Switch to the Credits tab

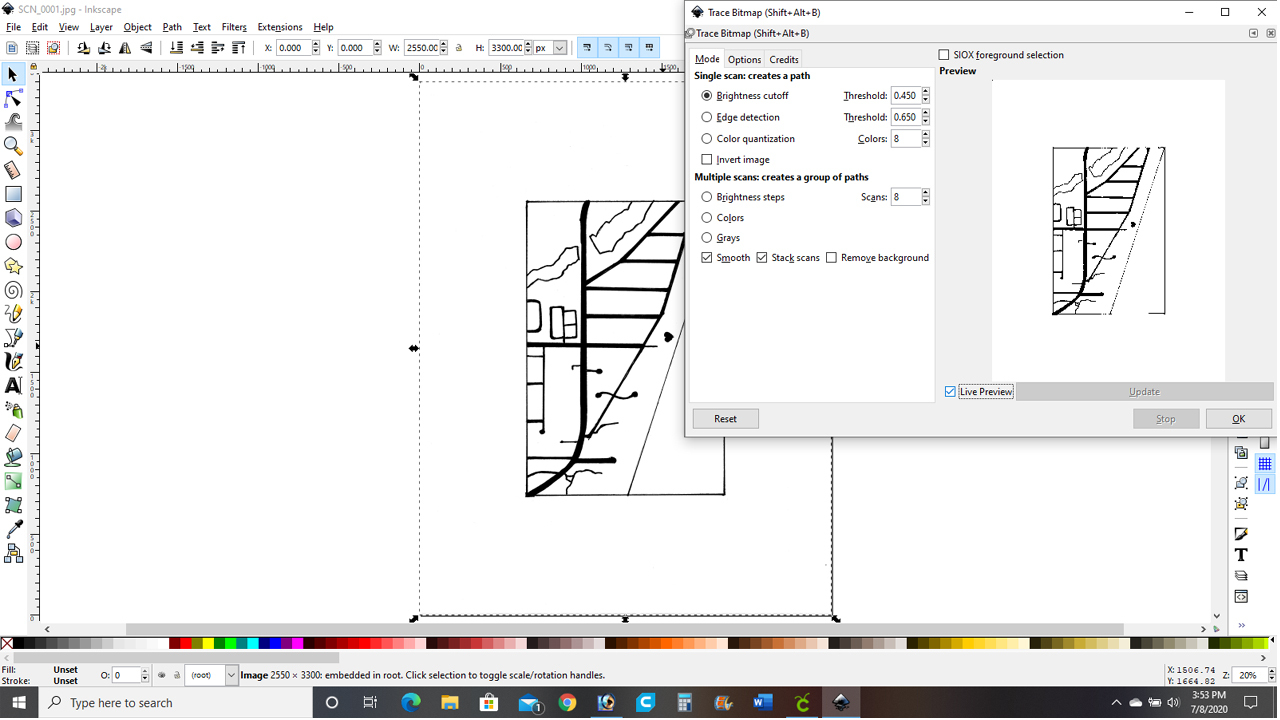(784, 60)
